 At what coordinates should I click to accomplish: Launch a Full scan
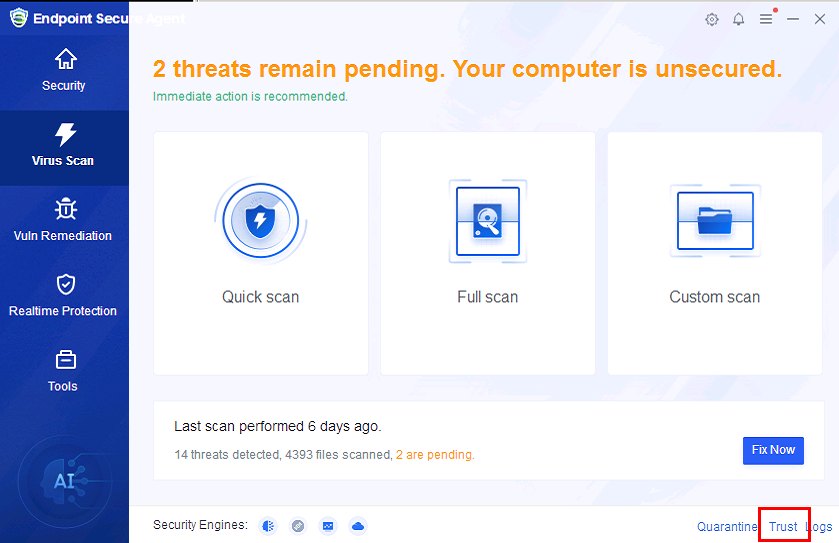(488, 253)
